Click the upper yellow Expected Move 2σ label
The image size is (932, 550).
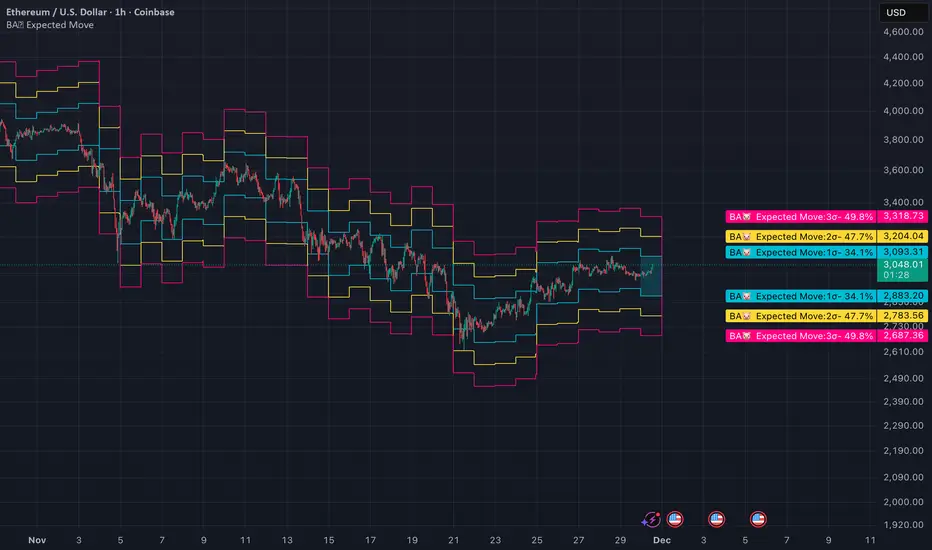tap(800, 236)
